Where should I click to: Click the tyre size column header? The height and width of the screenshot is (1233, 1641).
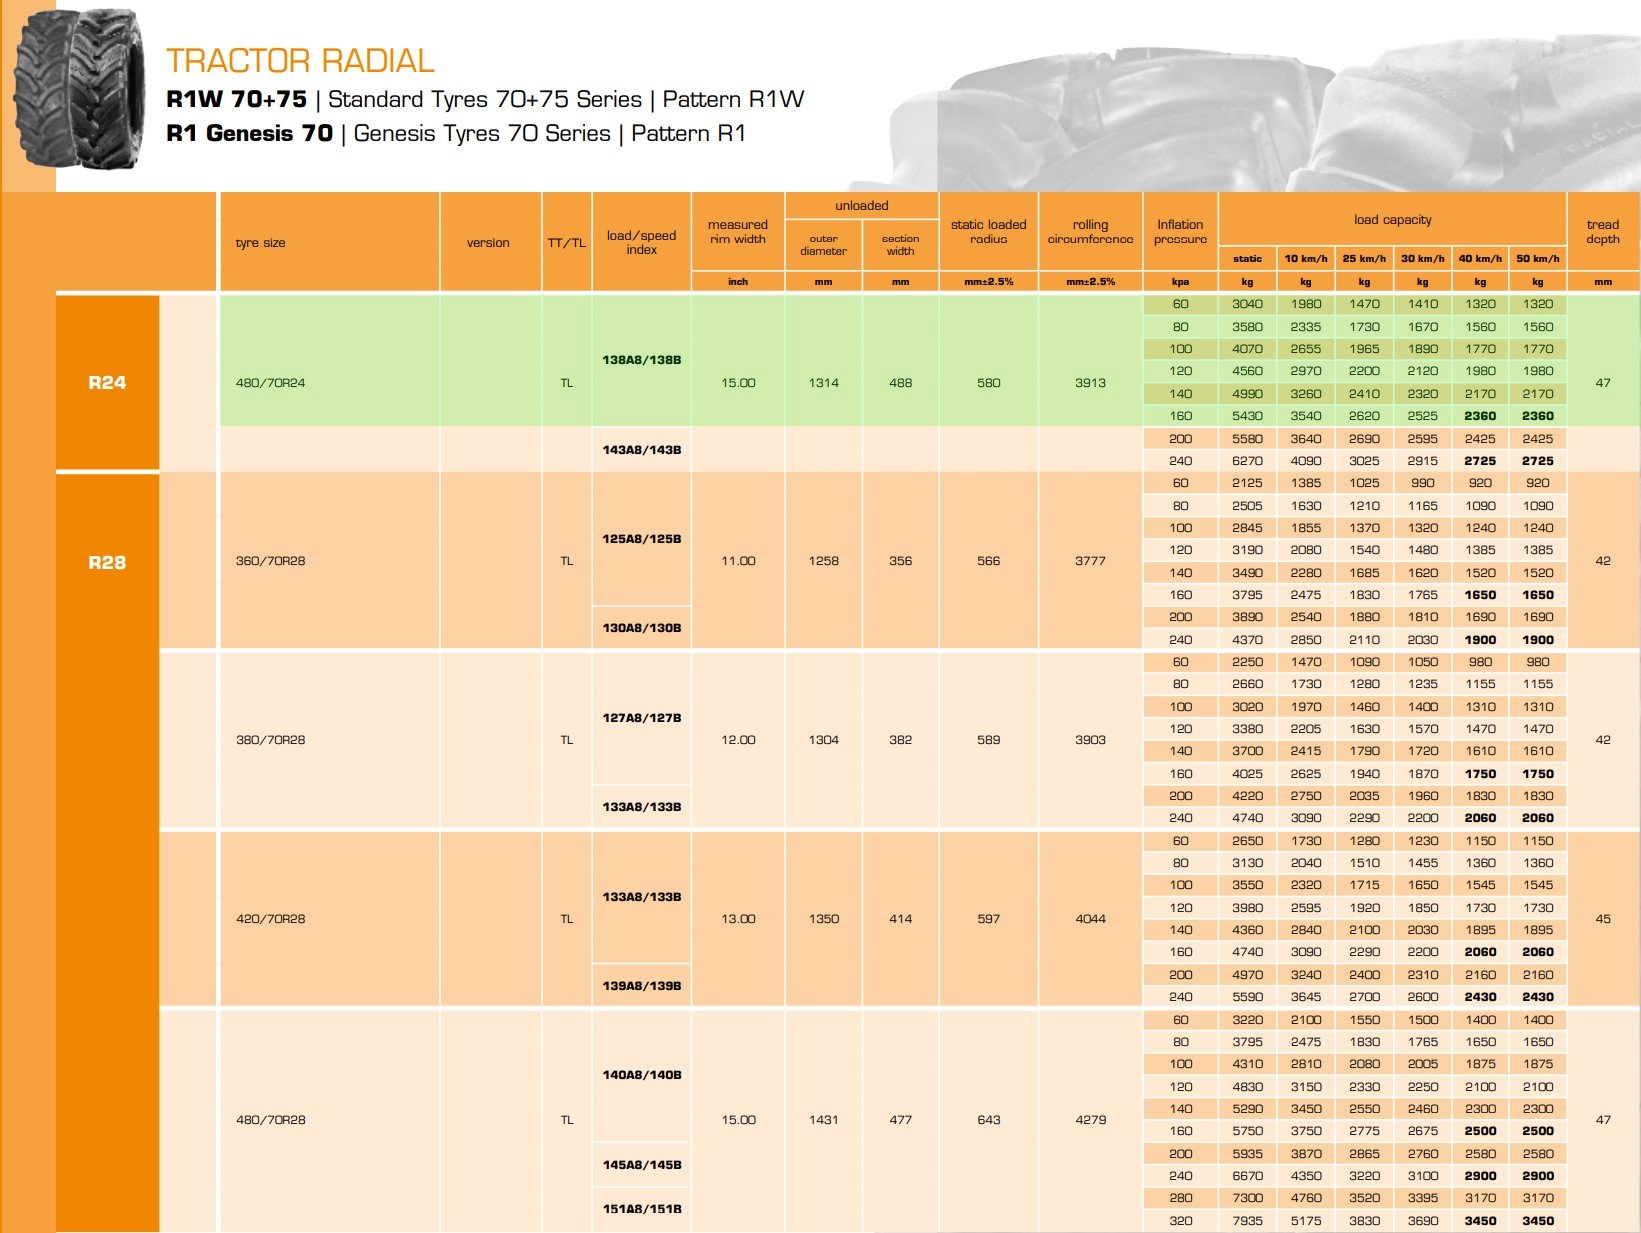(x=261, y=243)
